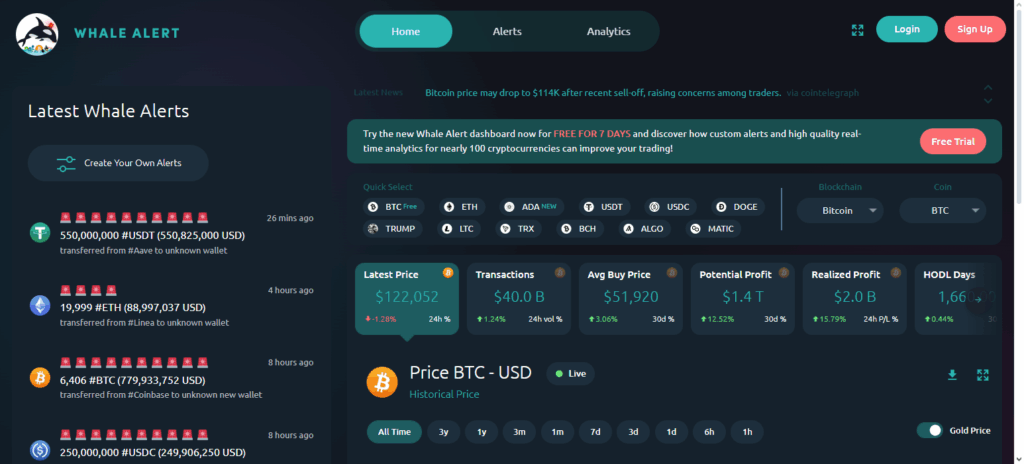This screenshot has height=464, width=1024.
Task: Select the 7d time range option
Action: [x=596, y=432]
